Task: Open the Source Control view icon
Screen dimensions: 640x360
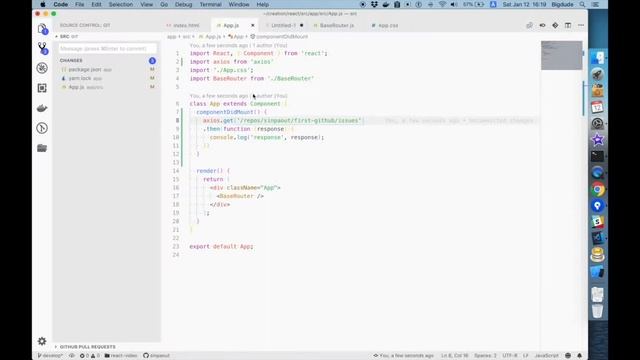Action: click(42, 48)
